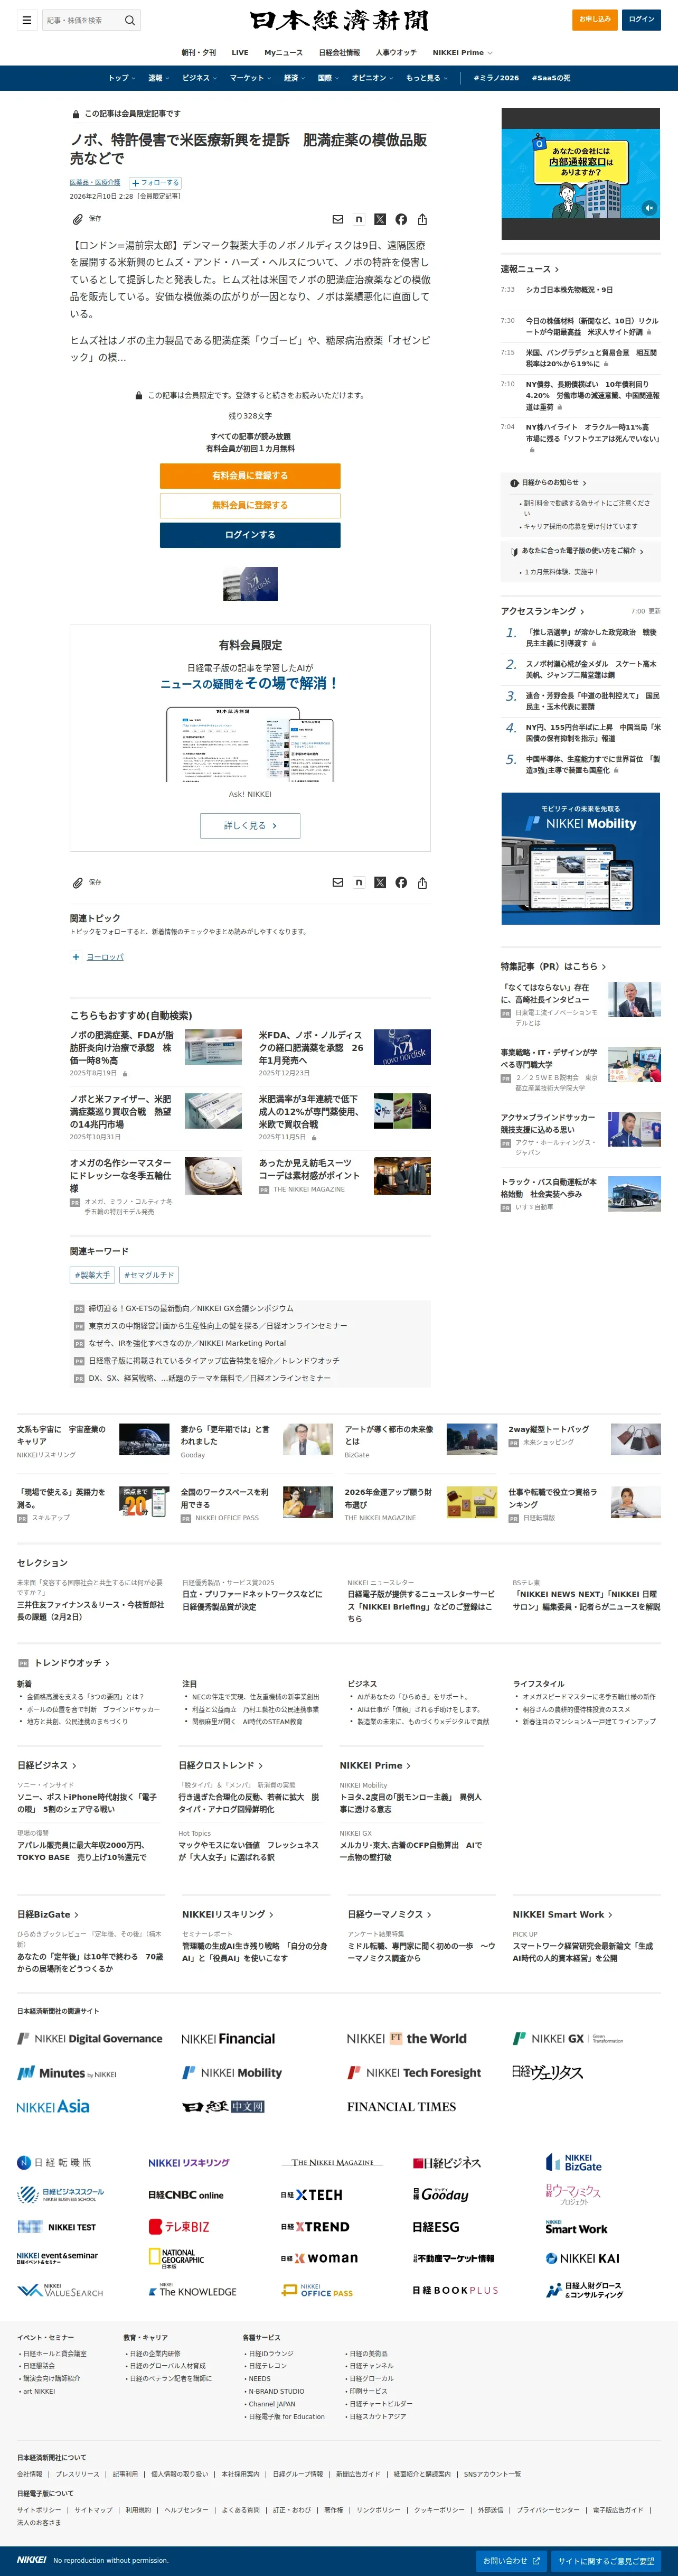
Task: Click the mail icon below the article
Action: (337, 883)
